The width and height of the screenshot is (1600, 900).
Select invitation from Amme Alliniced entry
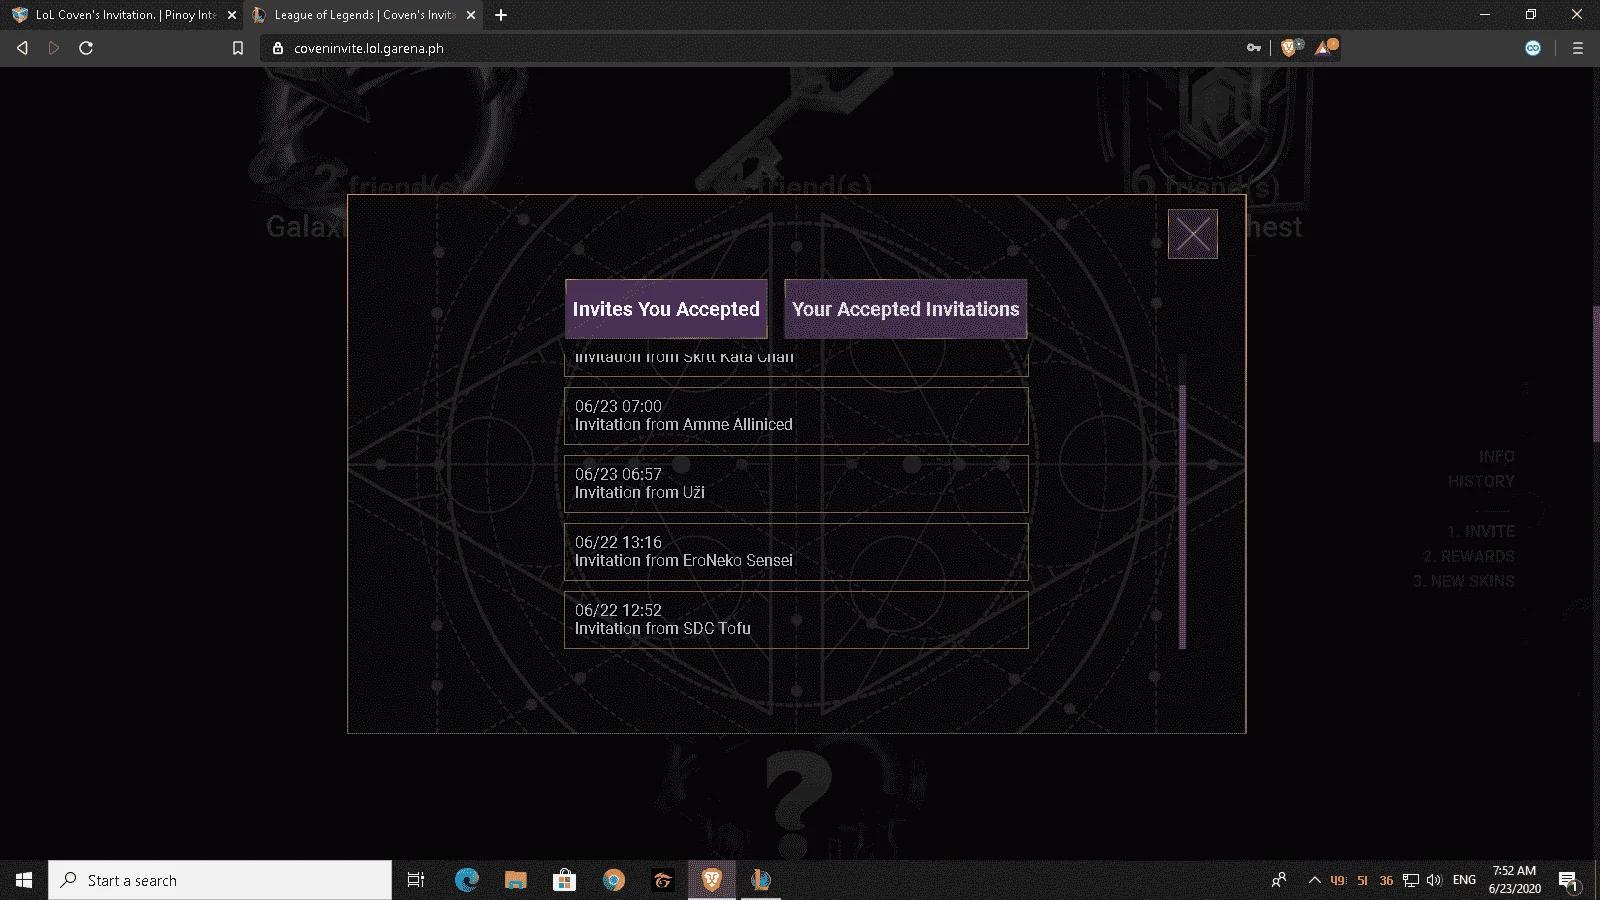point(796,416)
